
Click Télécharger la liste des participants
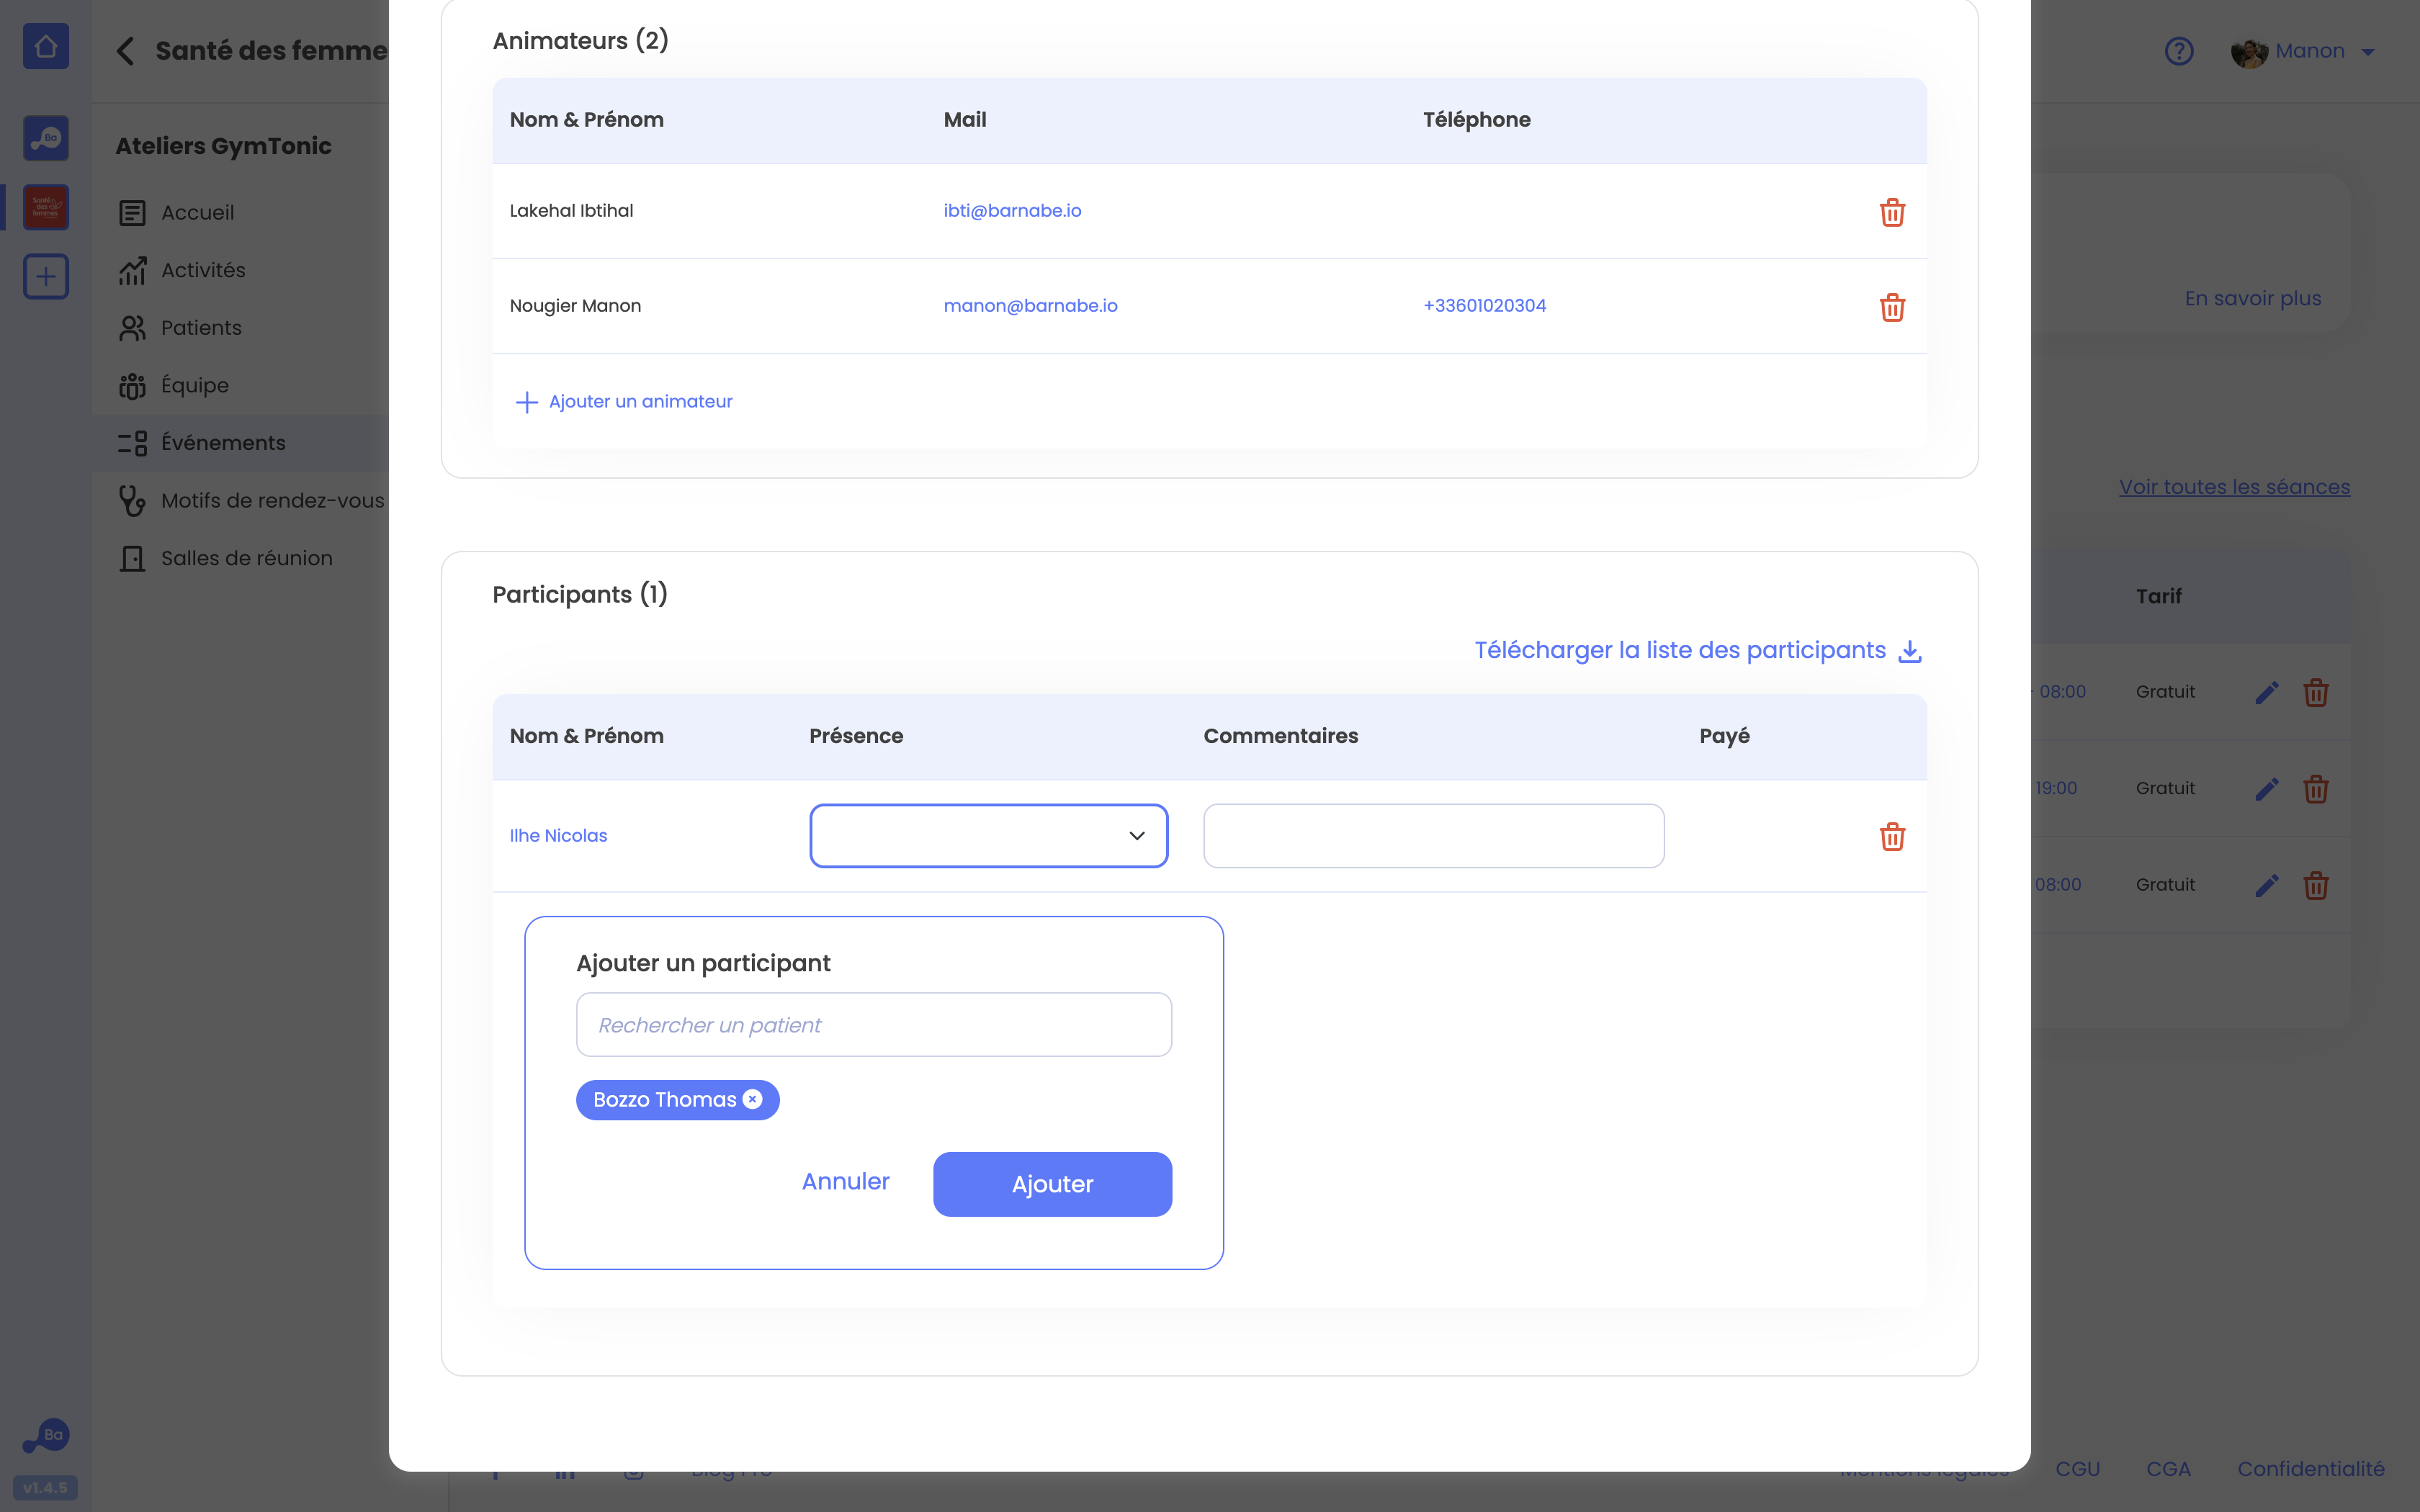(1680, 651)
